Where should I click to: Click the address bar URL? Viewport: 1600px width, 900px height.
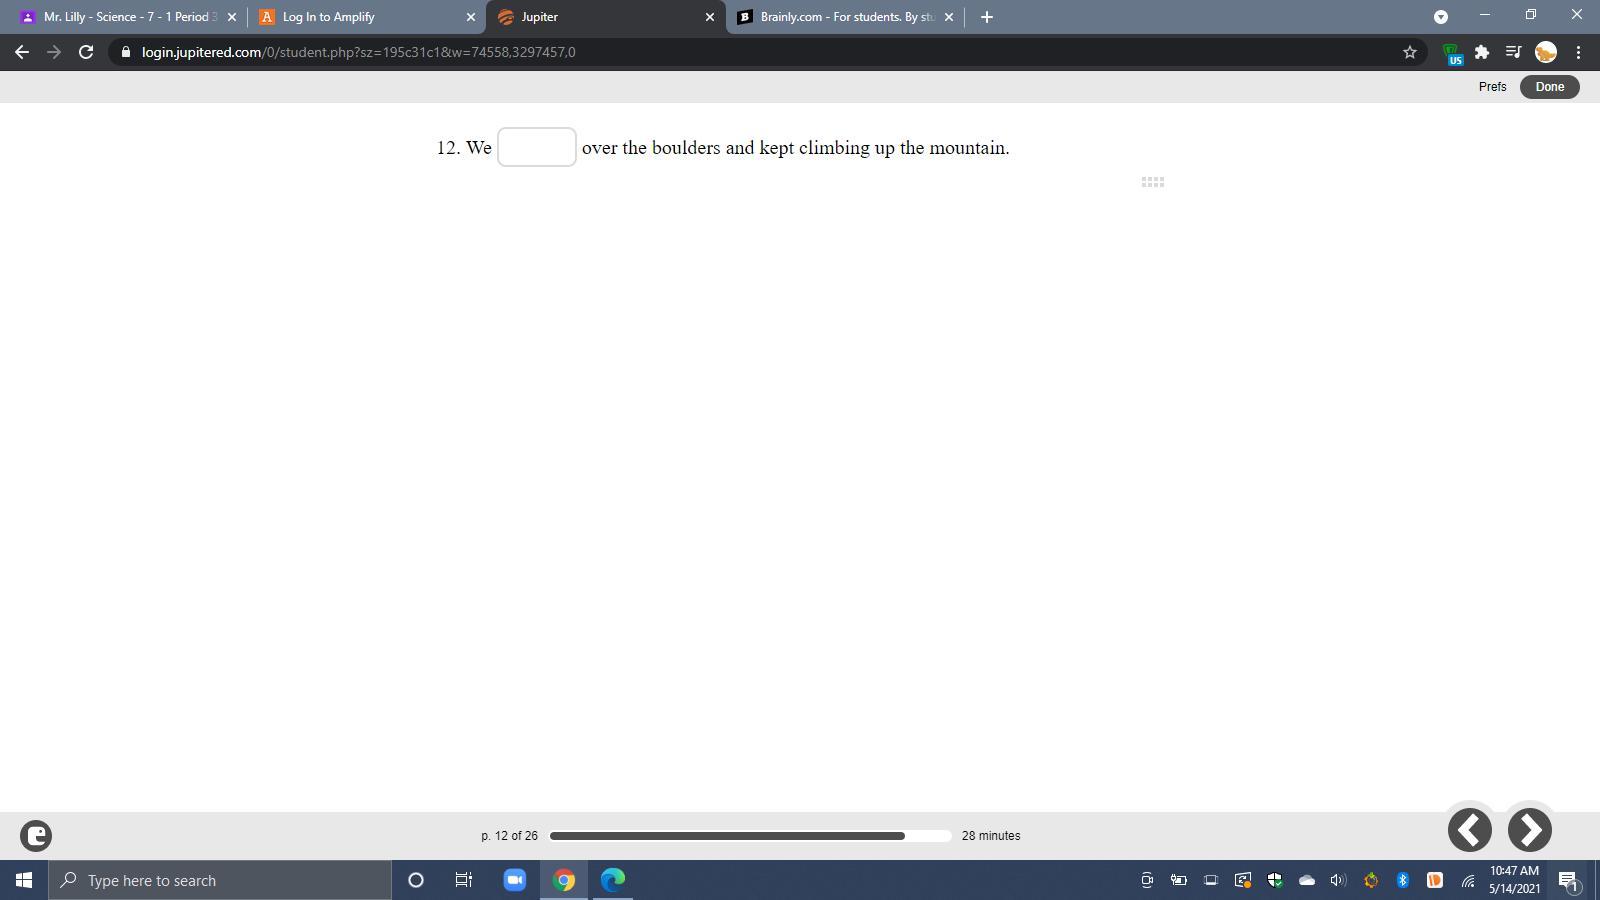point(358,52)
